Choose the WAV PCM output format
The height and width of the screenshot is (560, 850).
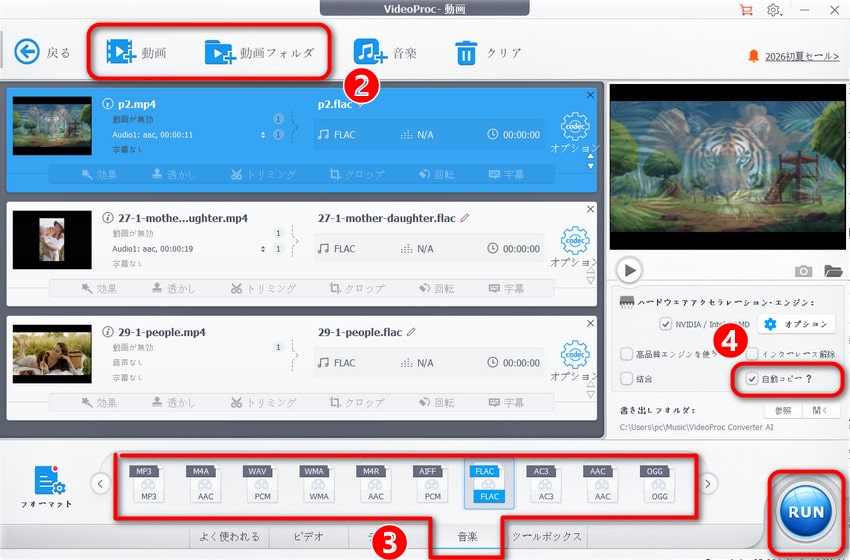pyautogui.click(x=262, y=483)
